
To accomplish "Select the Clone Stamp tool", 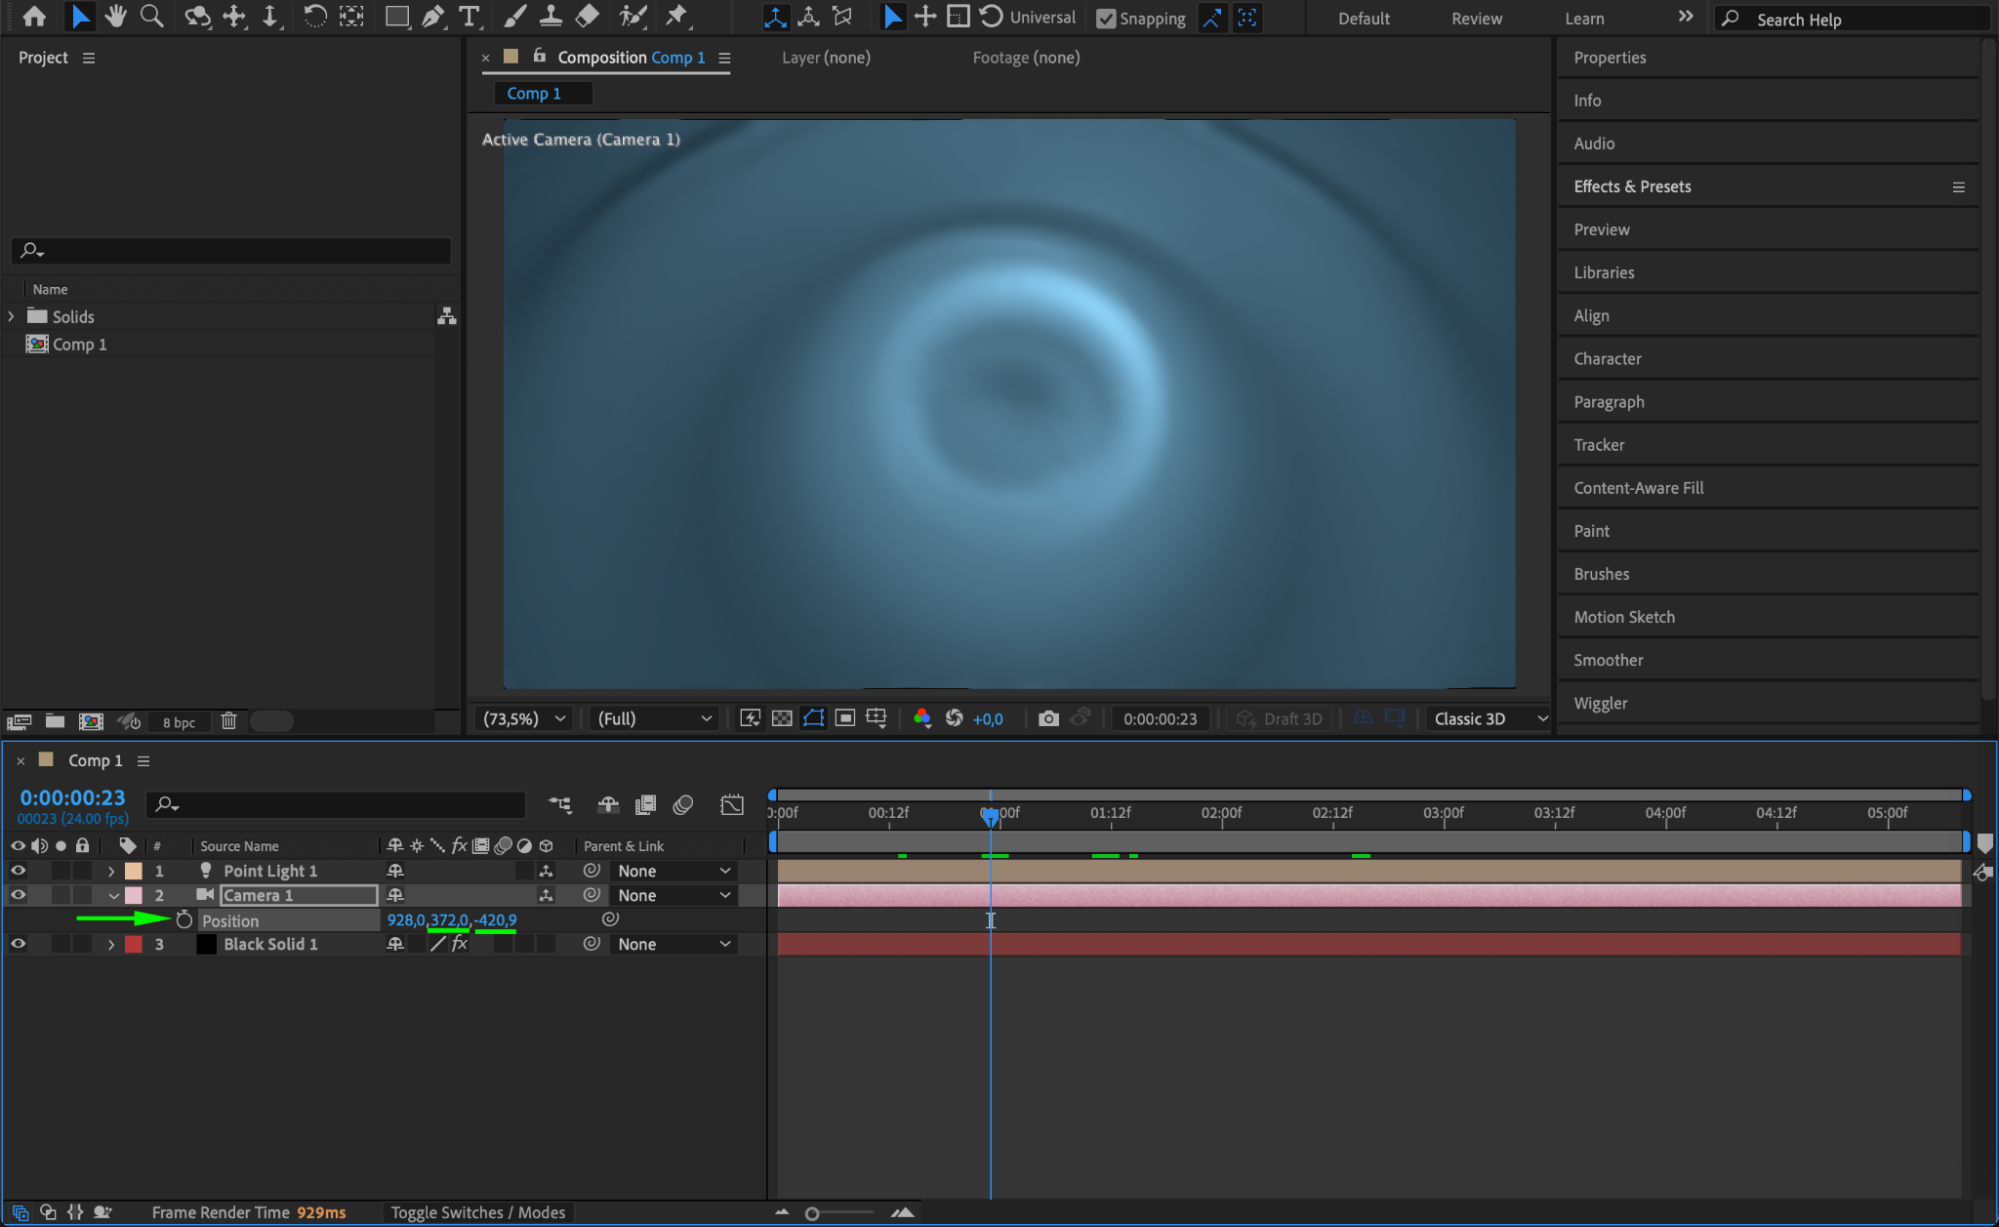I will click(550, 16).
